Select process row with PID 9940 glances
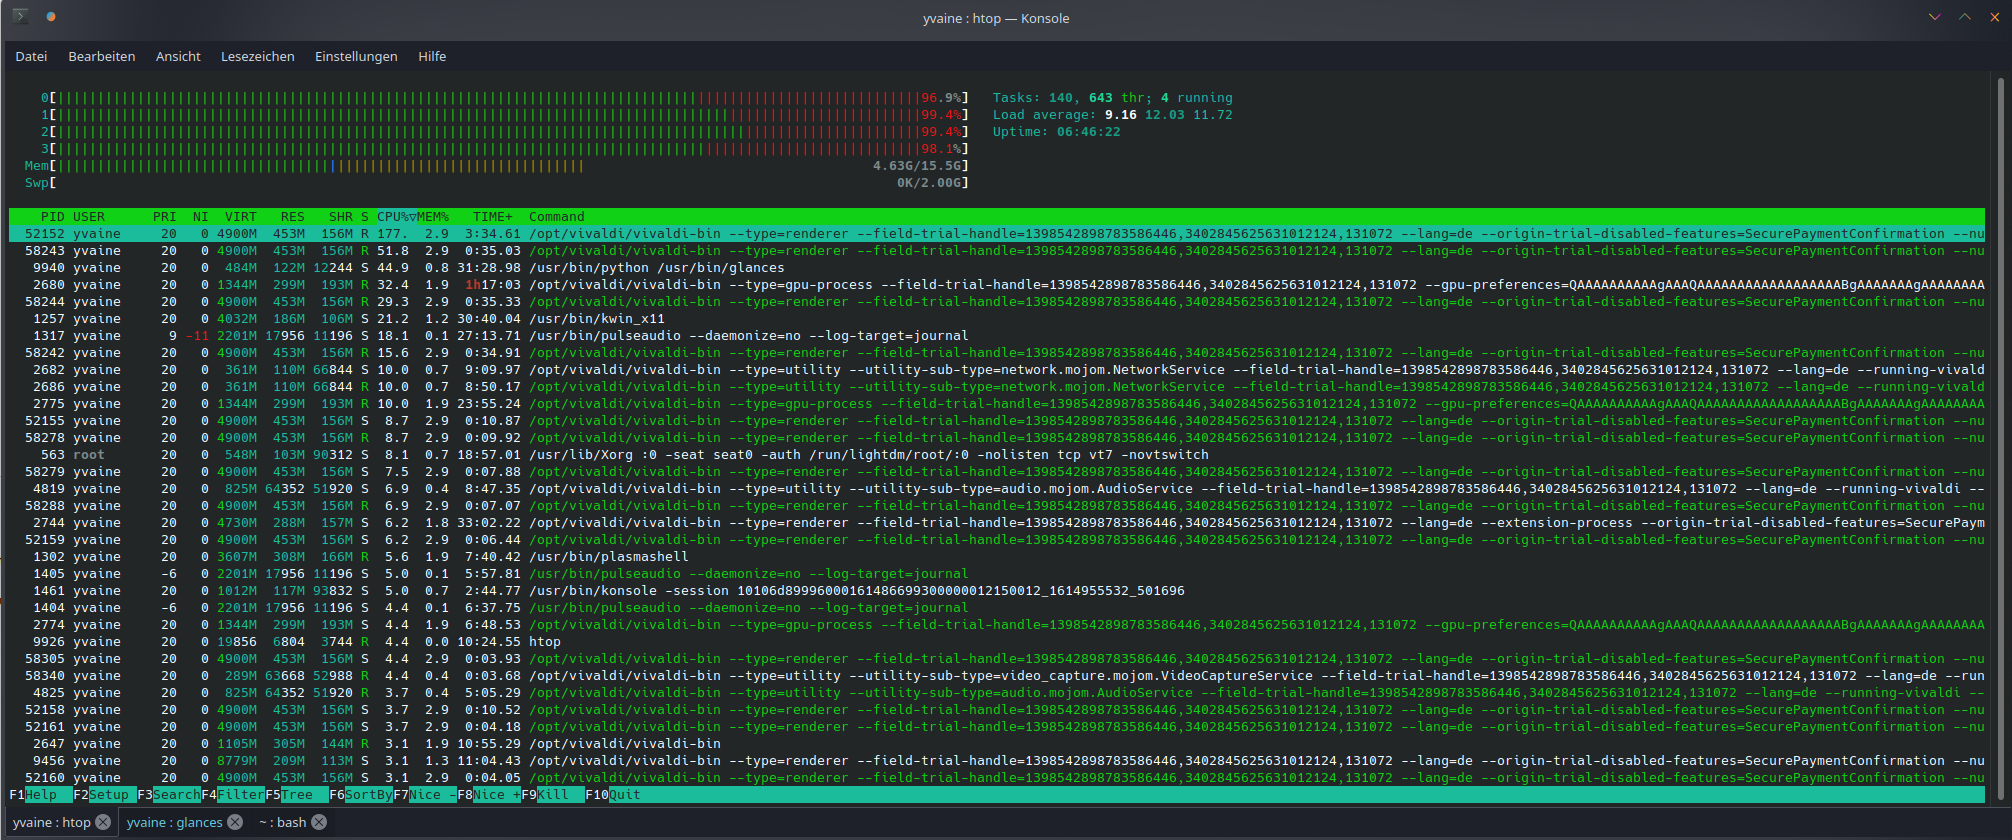Image resolution: width=2012 pixels, height=840 pixels. (x=997, y=268)
